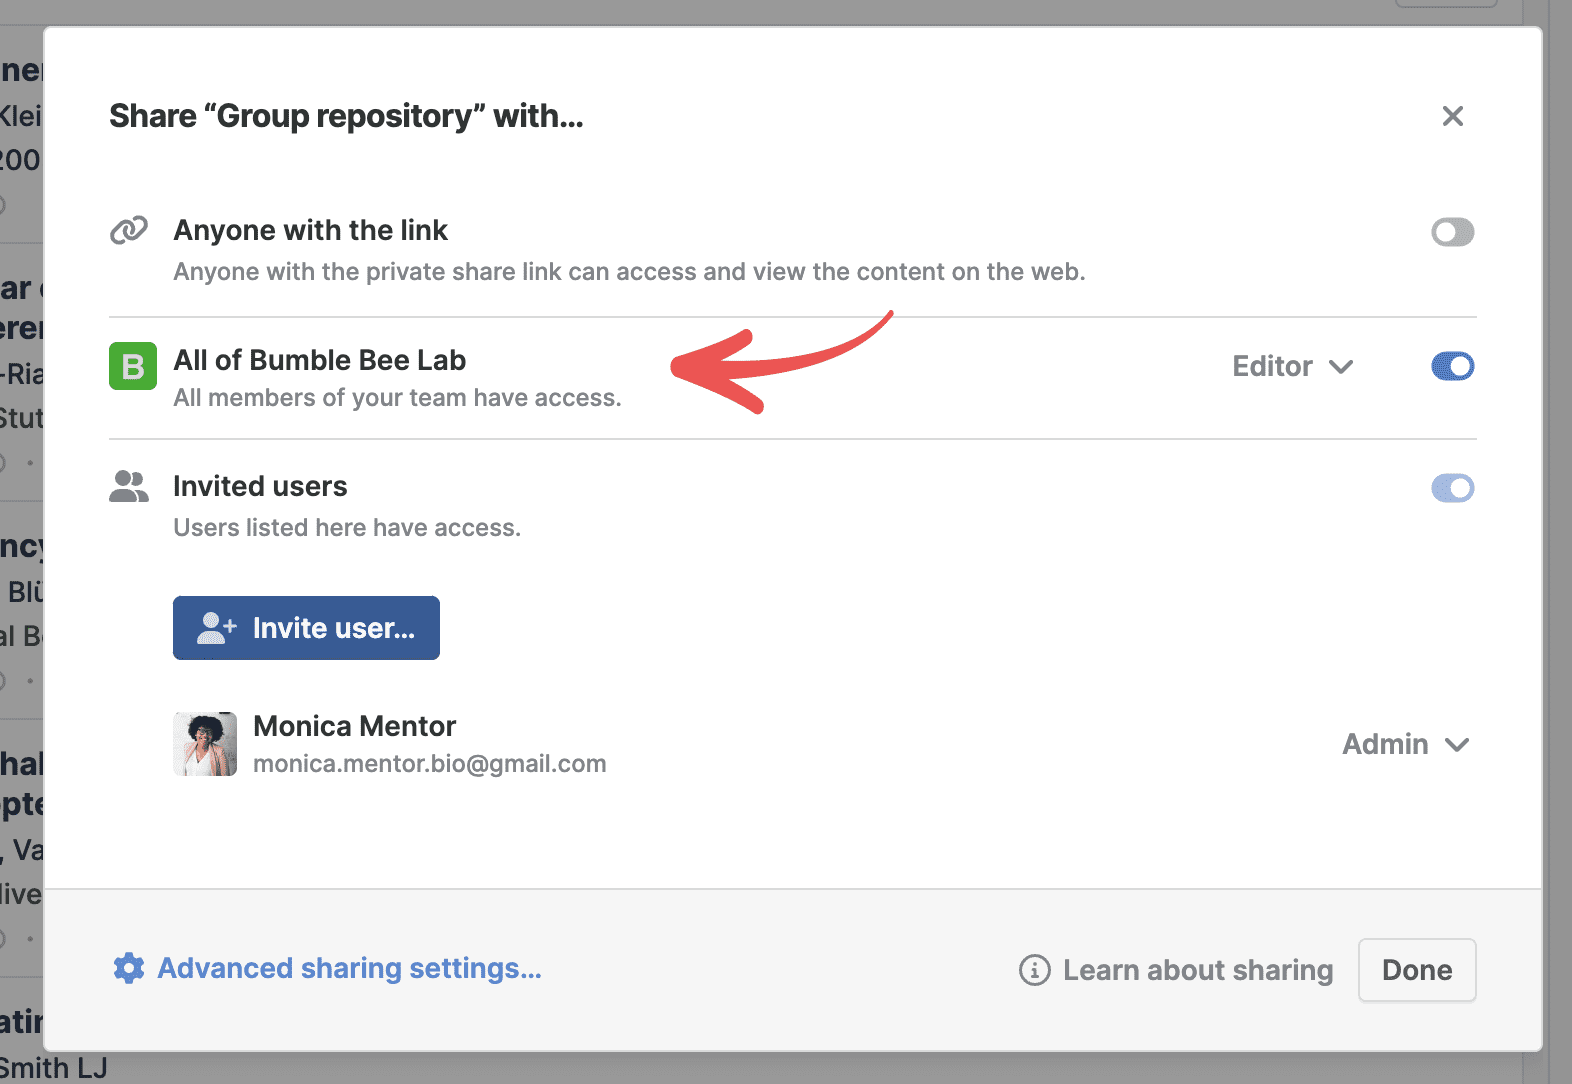Click the Monica Mentor name

(x=354, y=726)
